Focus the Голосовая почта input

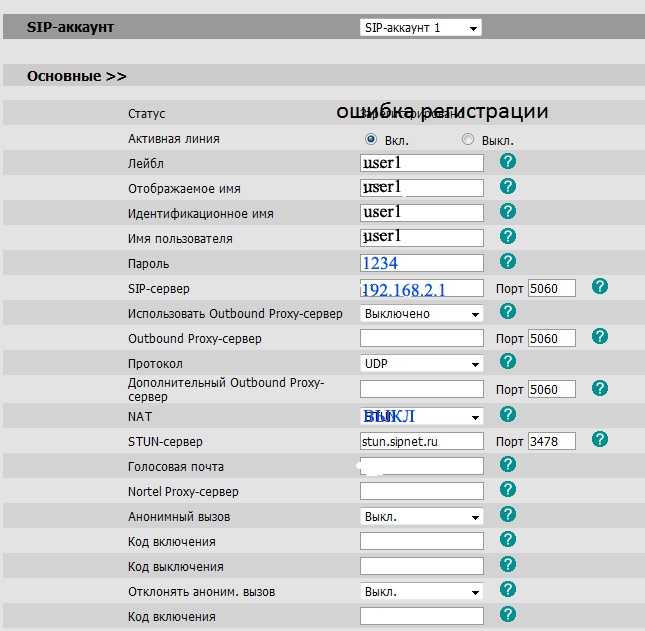pos(422,466)
